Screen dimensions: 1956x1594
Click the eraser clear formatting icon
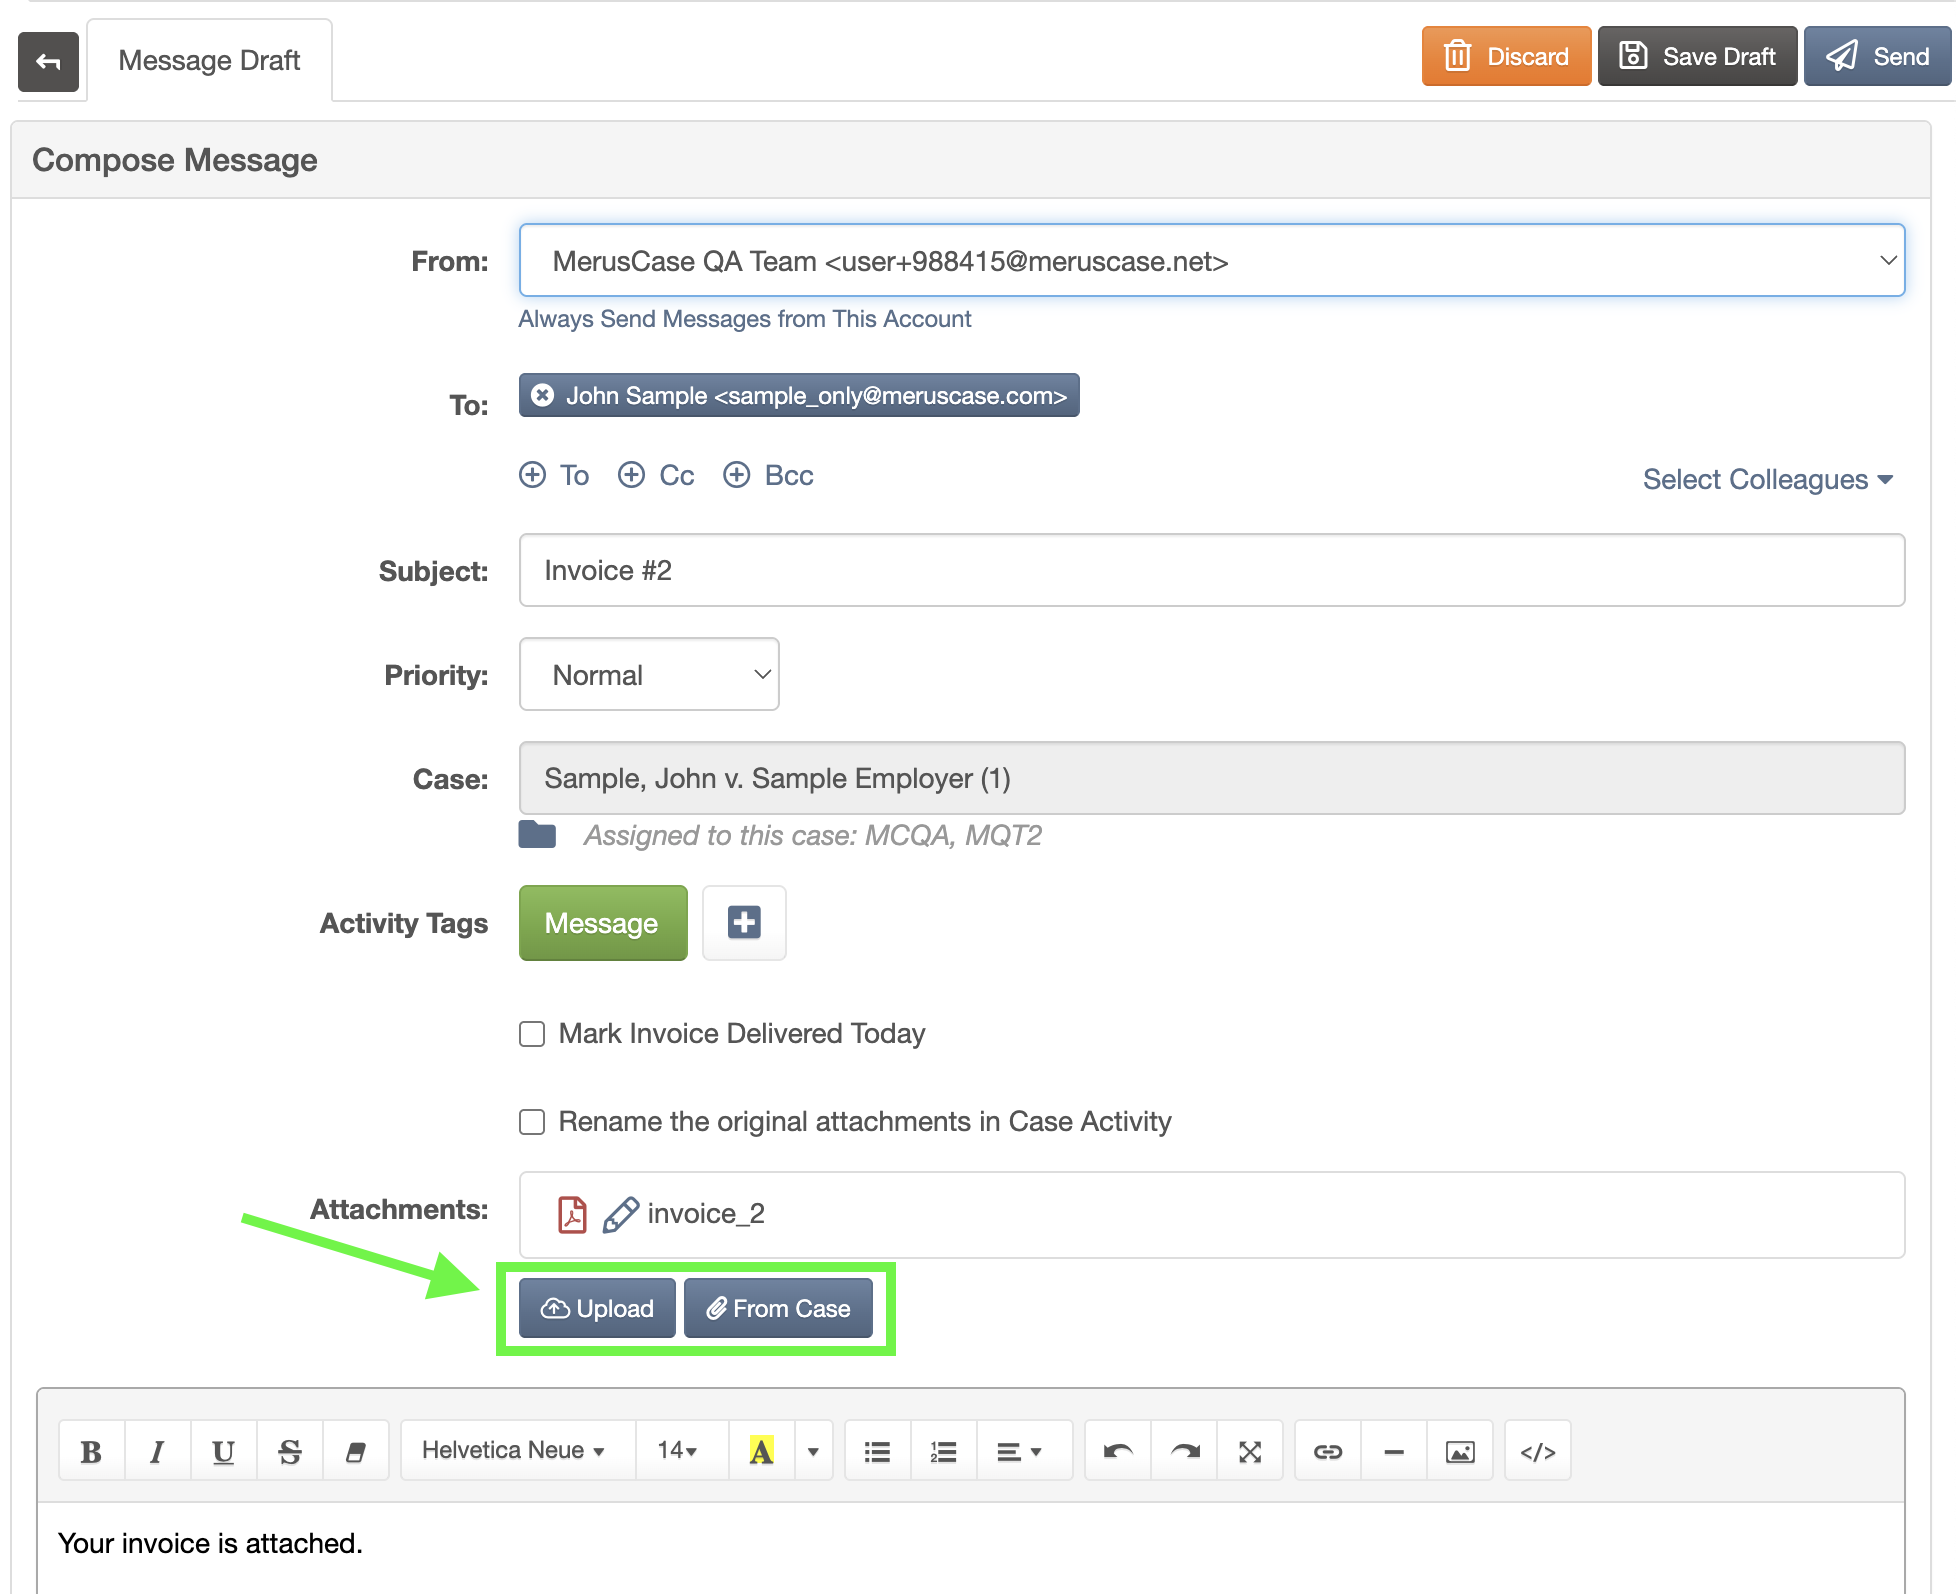point(355,1451)
